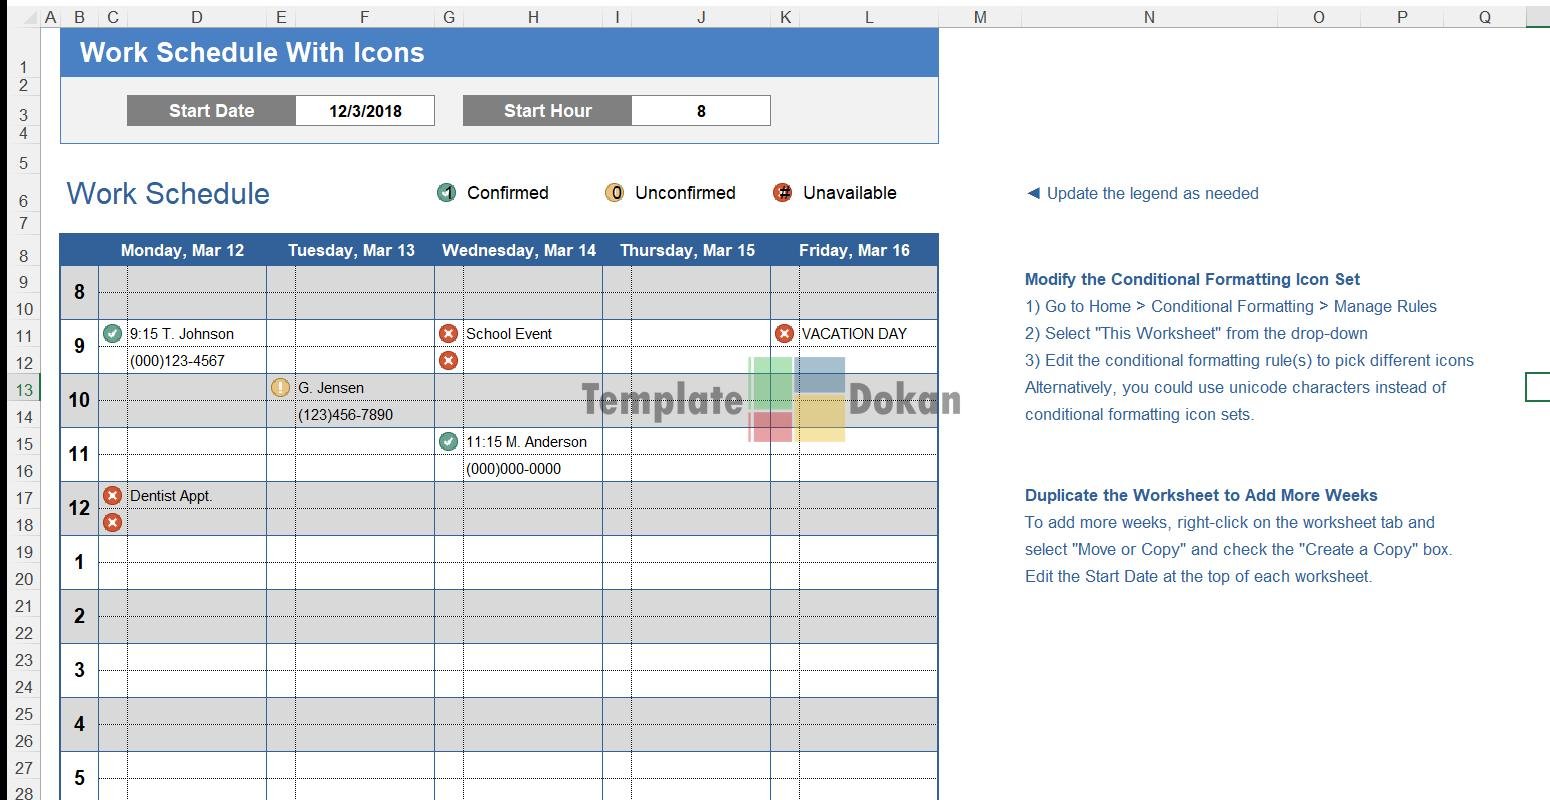Screen dimensions: 1550x800
Task: Click the red X icon beside School Event
Action: coord(449,334)
